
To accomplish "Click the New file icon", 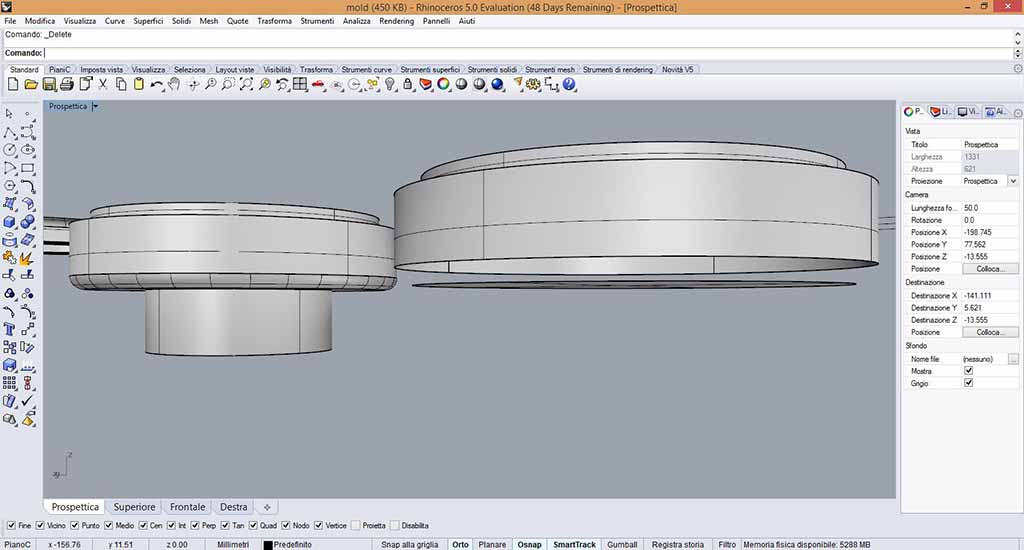I will pos(12,84).
